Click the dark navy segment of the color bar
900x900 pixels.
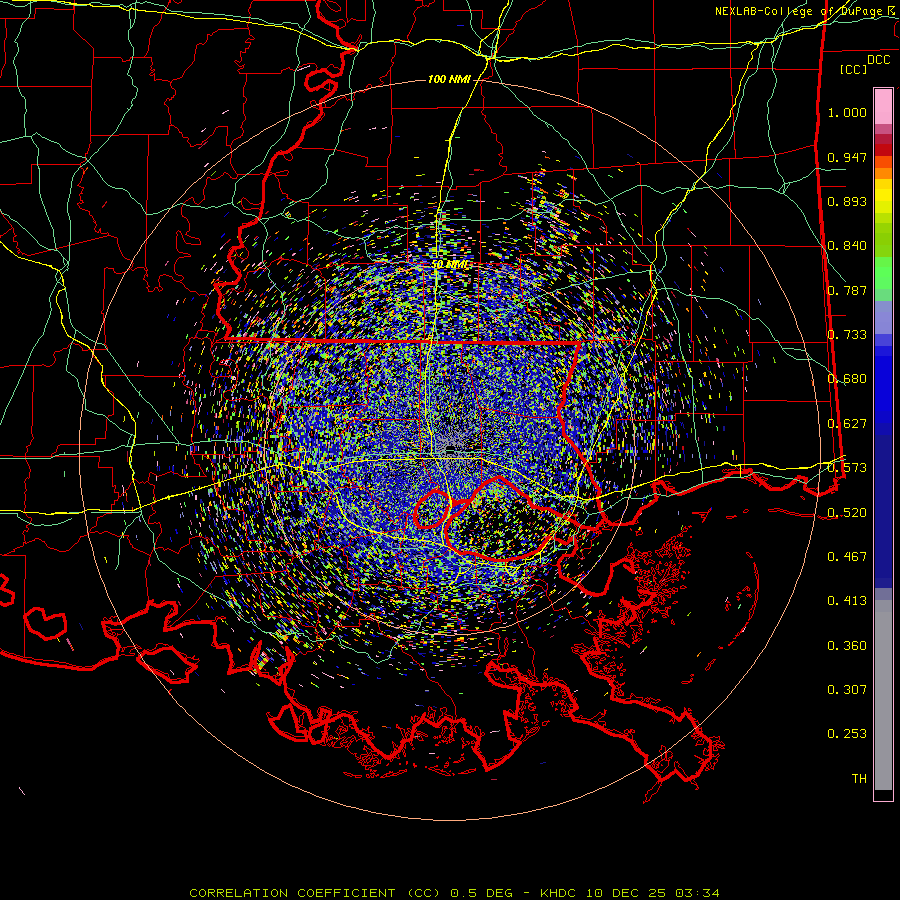883,511
